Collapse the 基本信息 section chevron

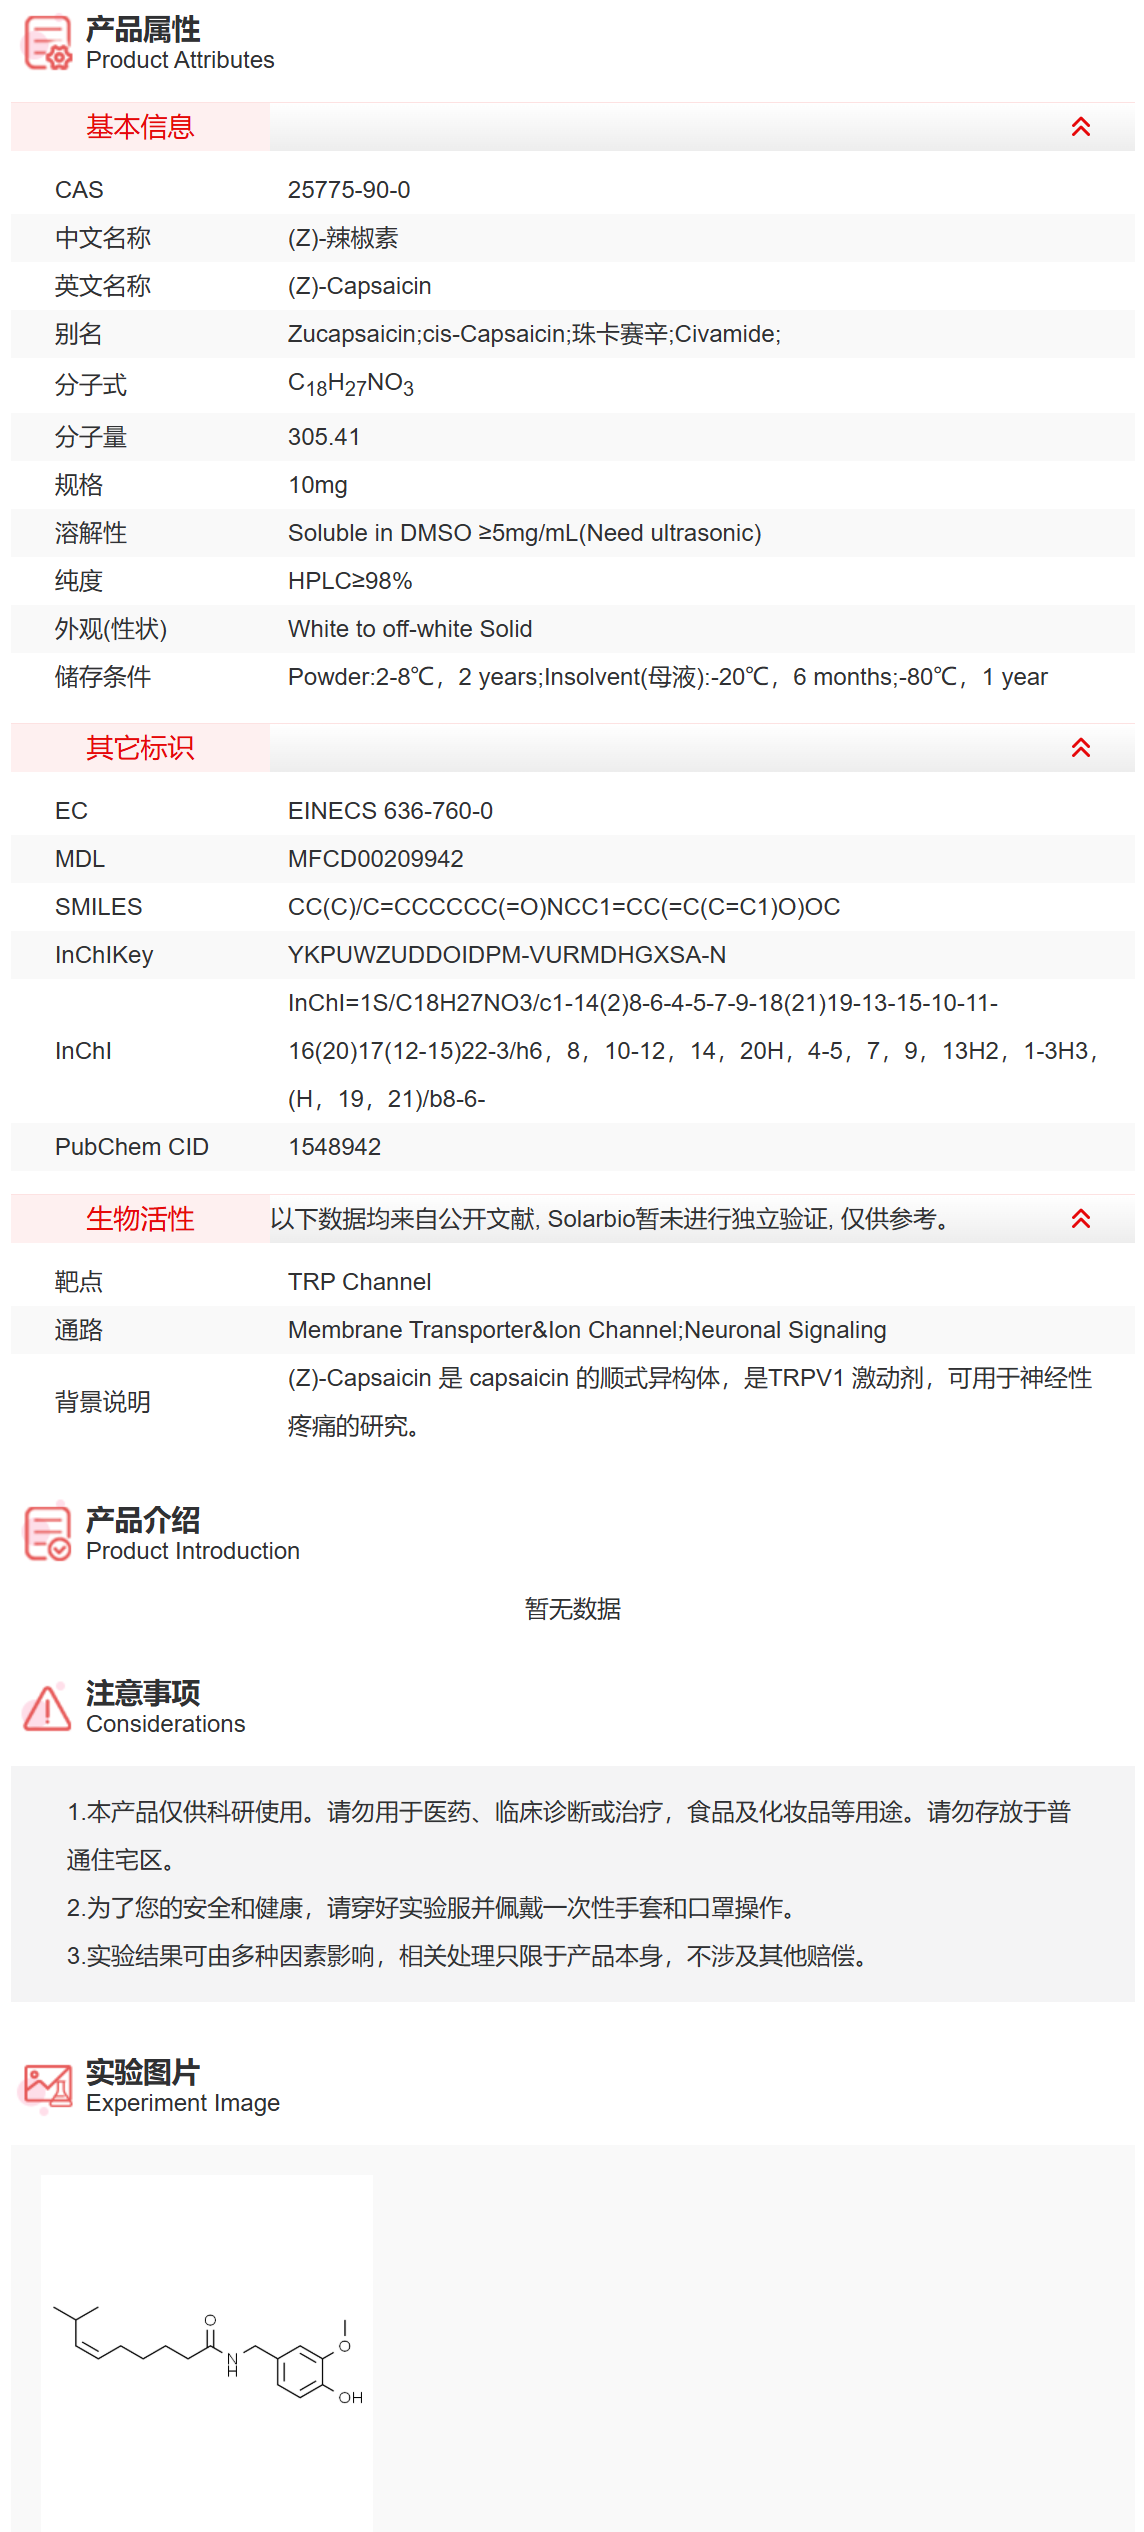coord(1081,127)
